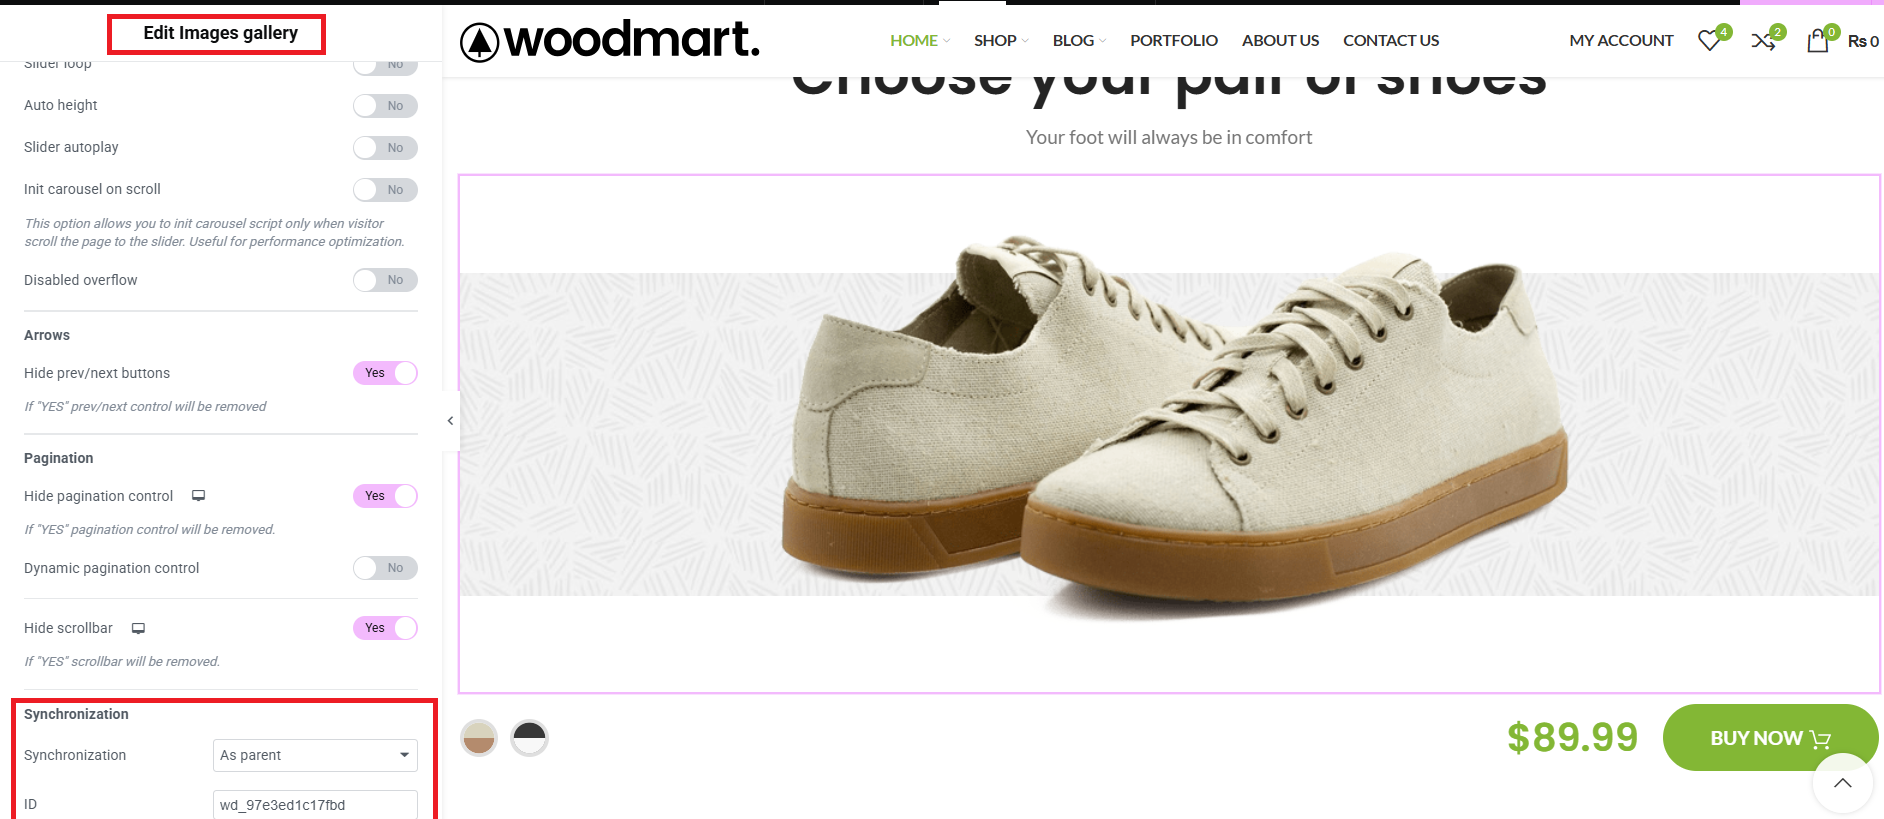The height and width of the screenshot is (819, 1884).
Task: Open the wishlist heart icon
Action: 1710,40
